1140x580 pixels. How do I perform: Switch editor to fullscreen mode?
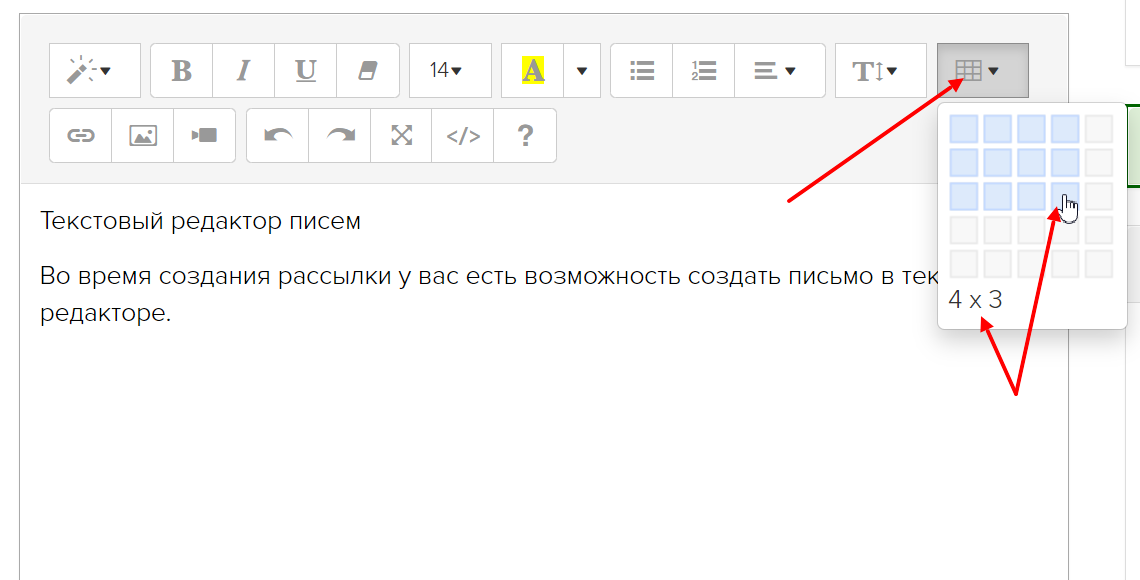(x=401, y=136)
